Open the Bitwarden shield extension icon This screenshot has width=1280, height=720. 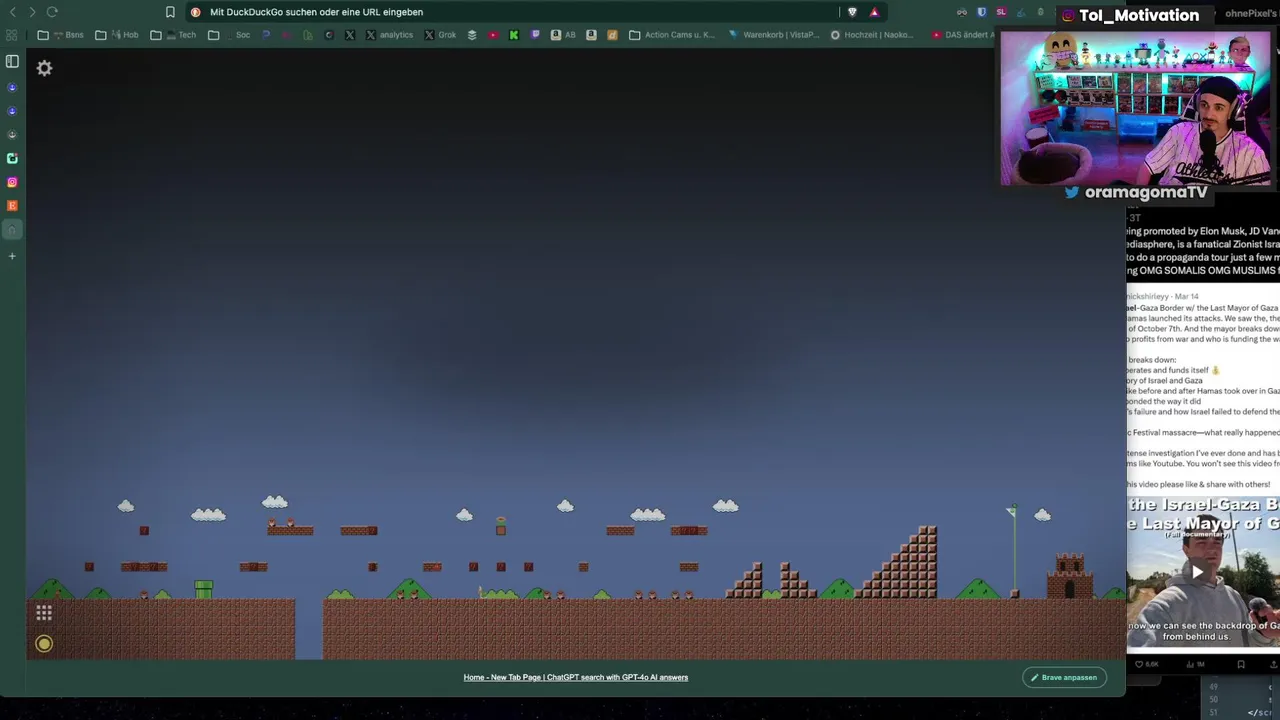pyautogui.click(x=981, y=12)
